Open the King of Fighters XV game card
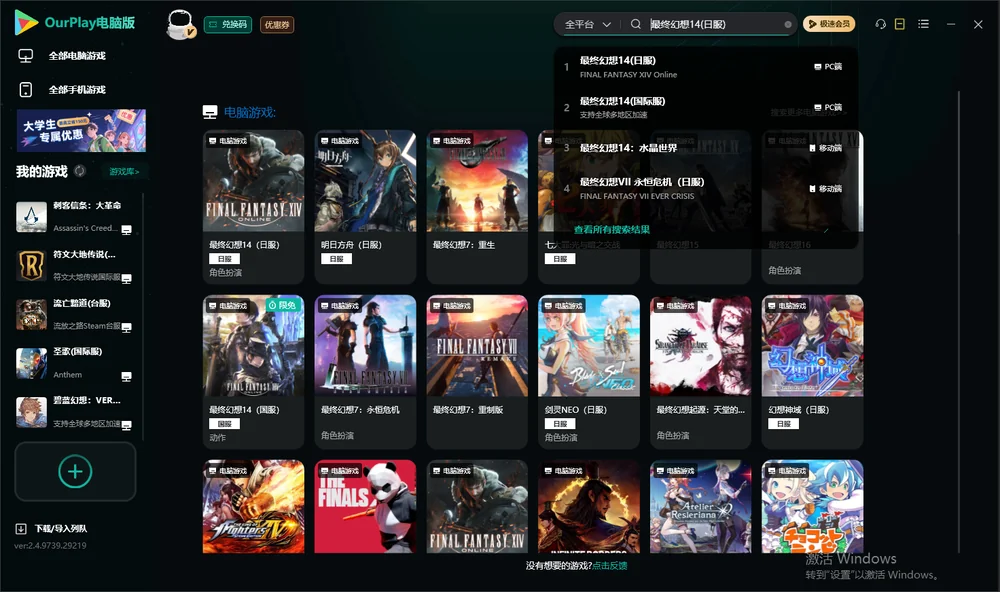The image size is (1000, 592). pos(253,507)
